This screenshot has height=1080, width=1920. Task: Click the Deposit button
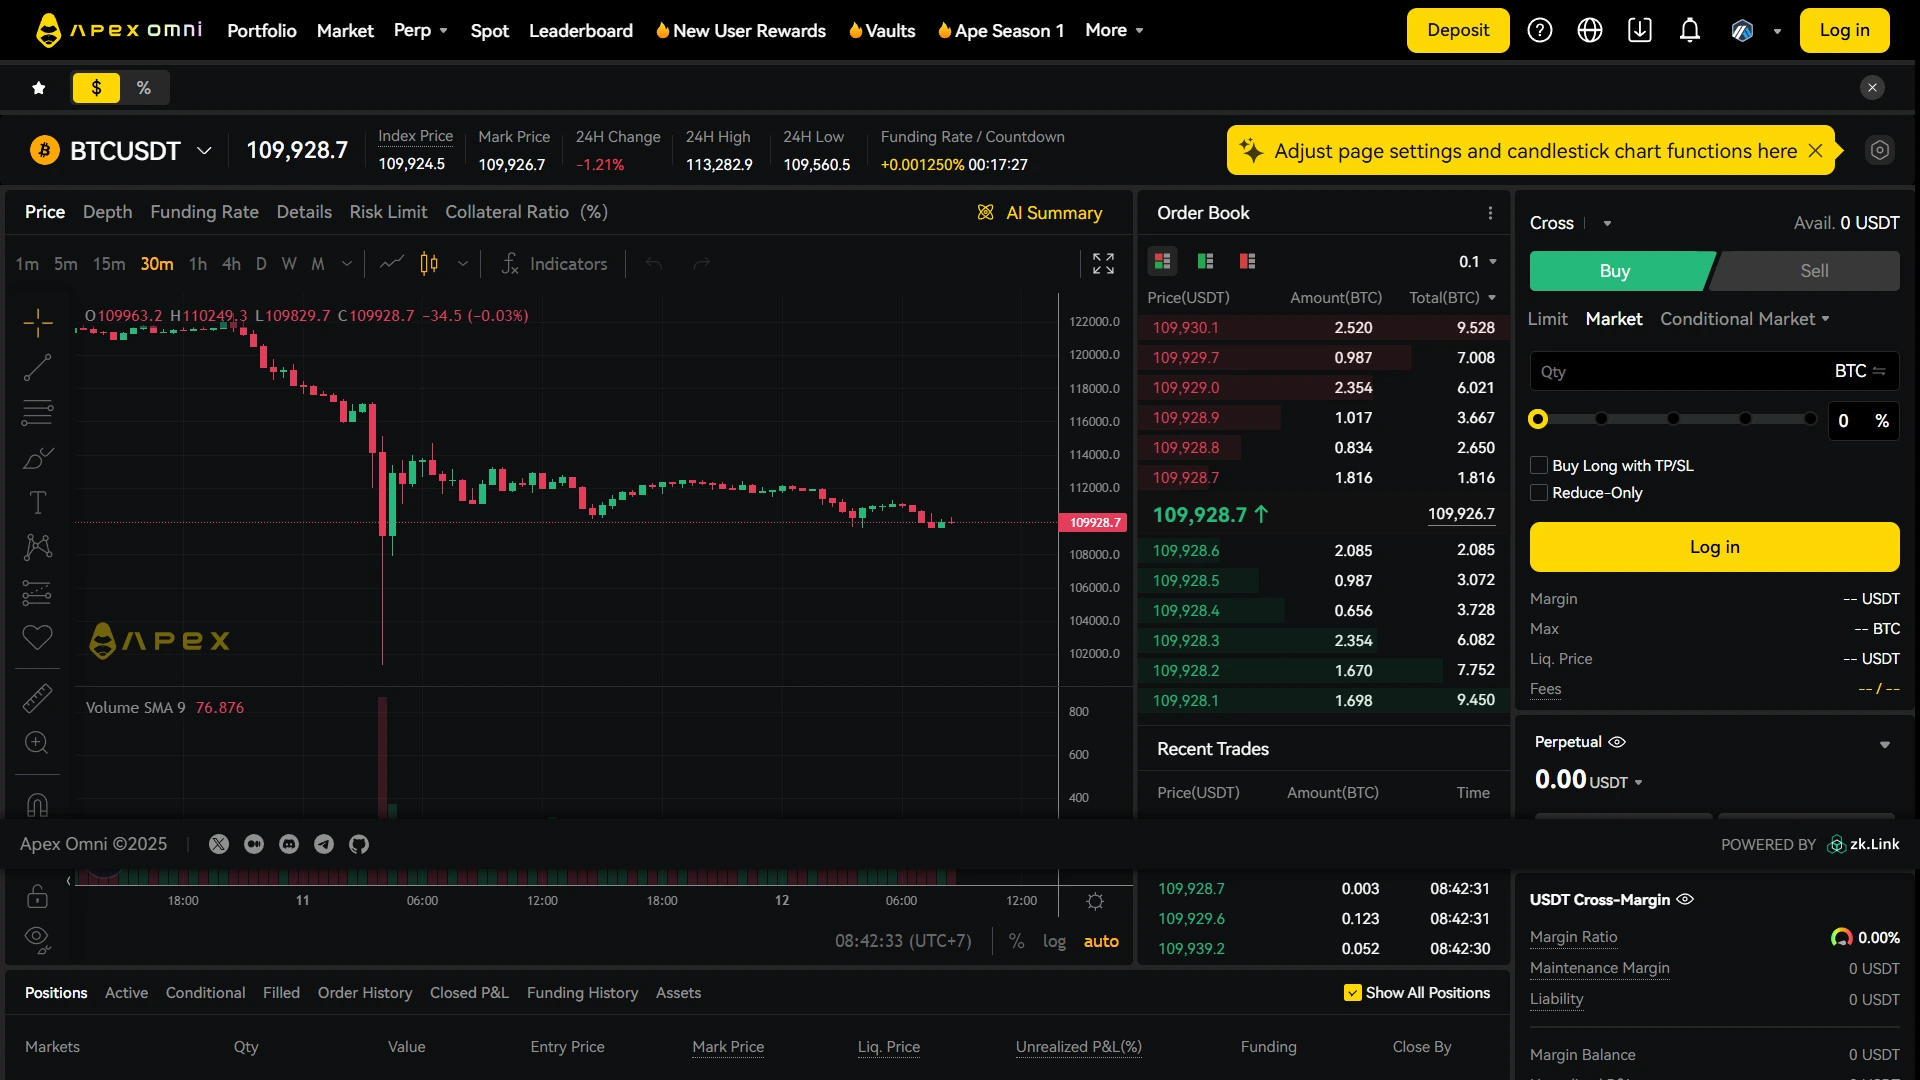tap(1457, 30)
